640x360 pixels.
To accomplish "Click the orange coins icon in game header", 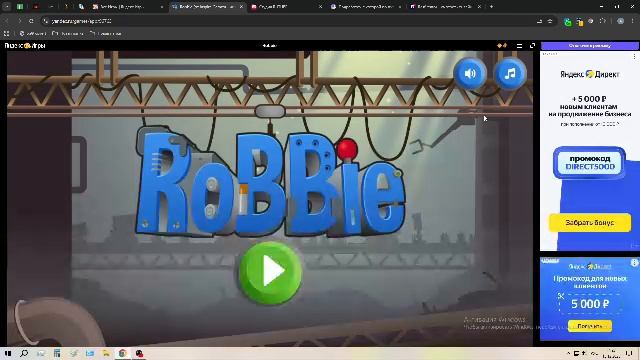I will coord(502,46).
